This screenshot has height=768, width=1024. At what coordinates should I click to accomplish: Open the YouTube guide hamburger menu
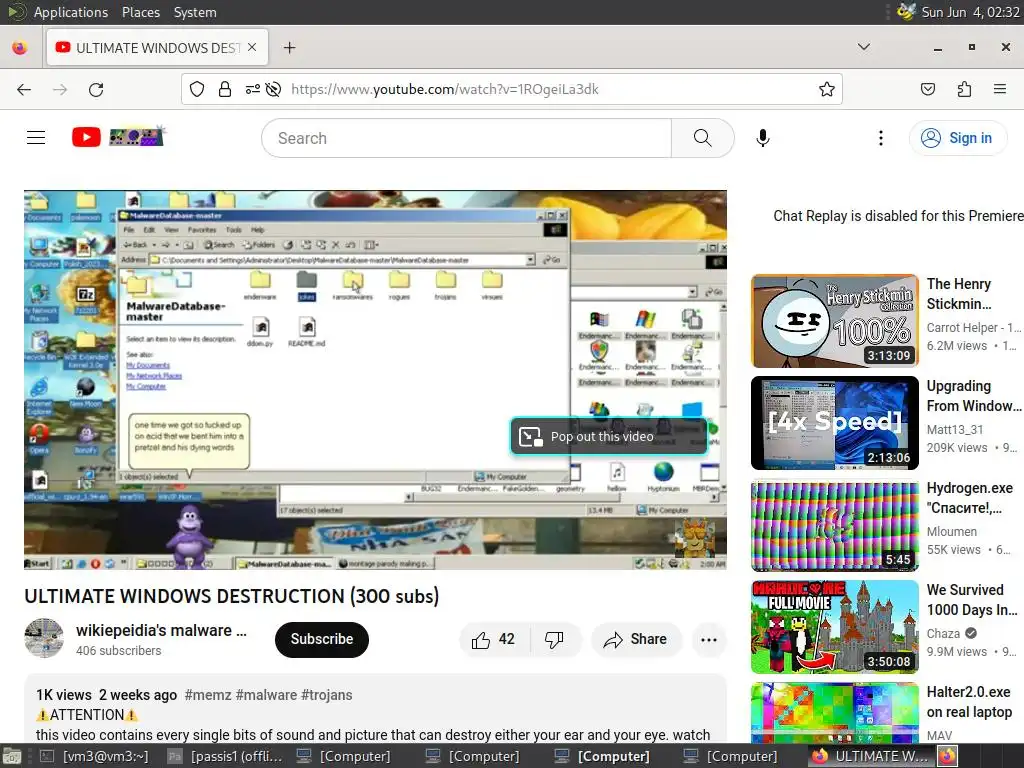click(36, 138)
